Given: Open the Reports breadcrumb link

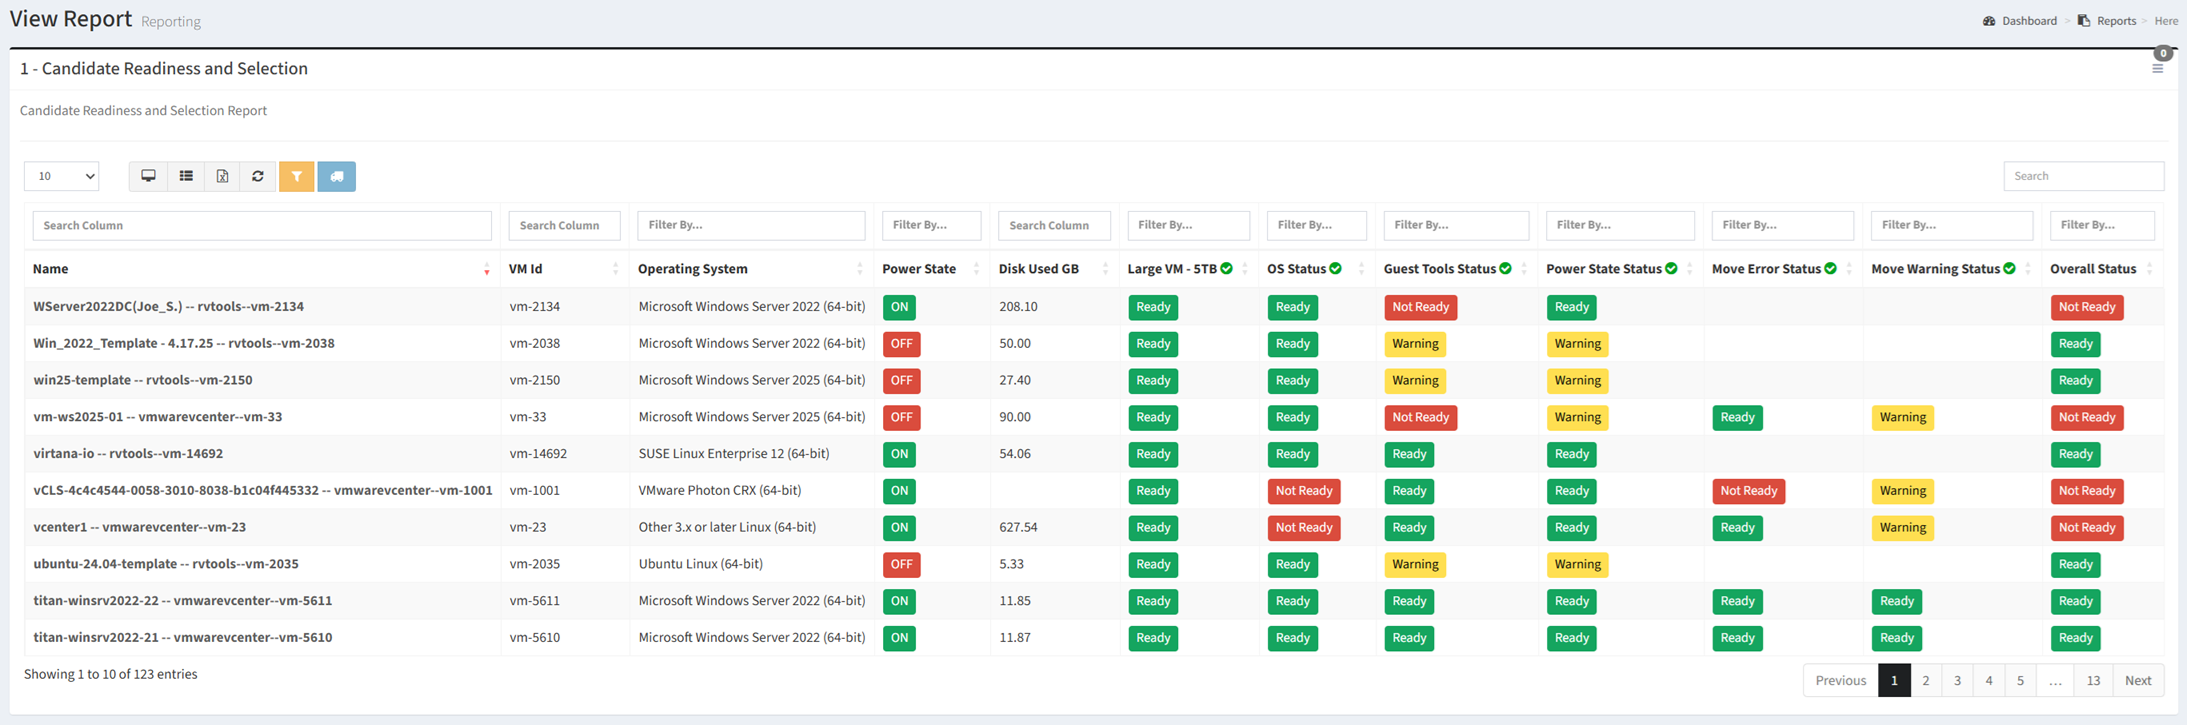Looking at the screenshot, I should point(2116,21).
